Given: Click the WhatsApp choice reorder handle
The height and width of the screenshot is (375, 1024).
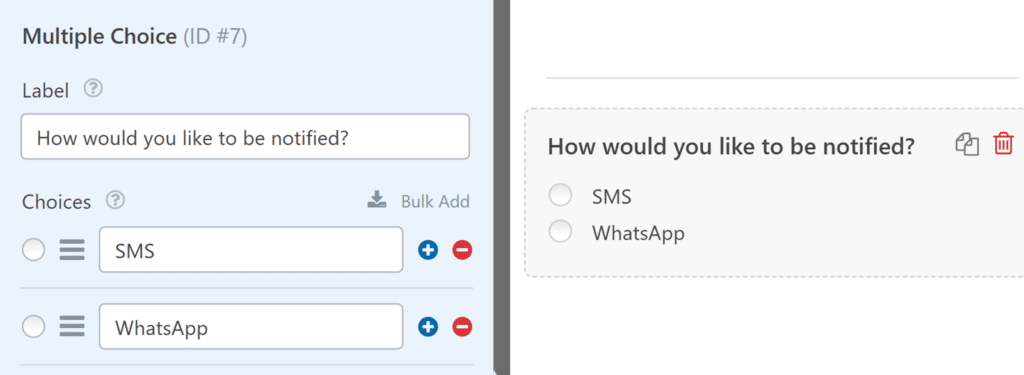Looking at the screenshot, I should click(x=72, y=326).
